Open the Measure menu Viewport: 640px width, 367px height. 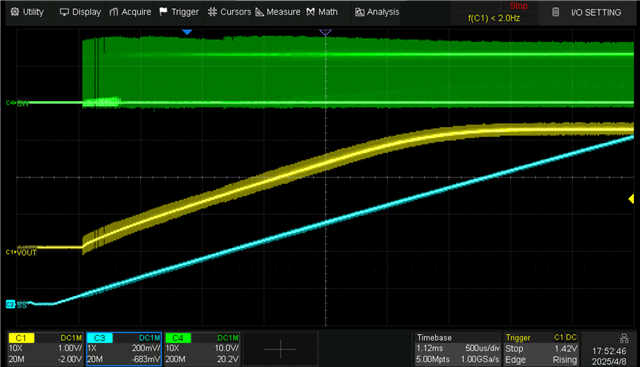(278, 12)
